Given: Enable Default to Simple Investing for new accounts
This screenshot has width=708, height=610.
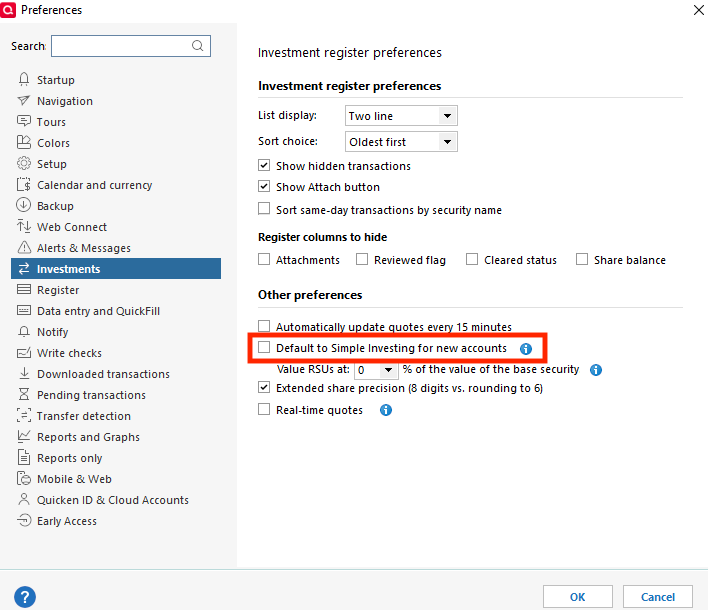Looking at the screenshot, I should click(264, 347).
